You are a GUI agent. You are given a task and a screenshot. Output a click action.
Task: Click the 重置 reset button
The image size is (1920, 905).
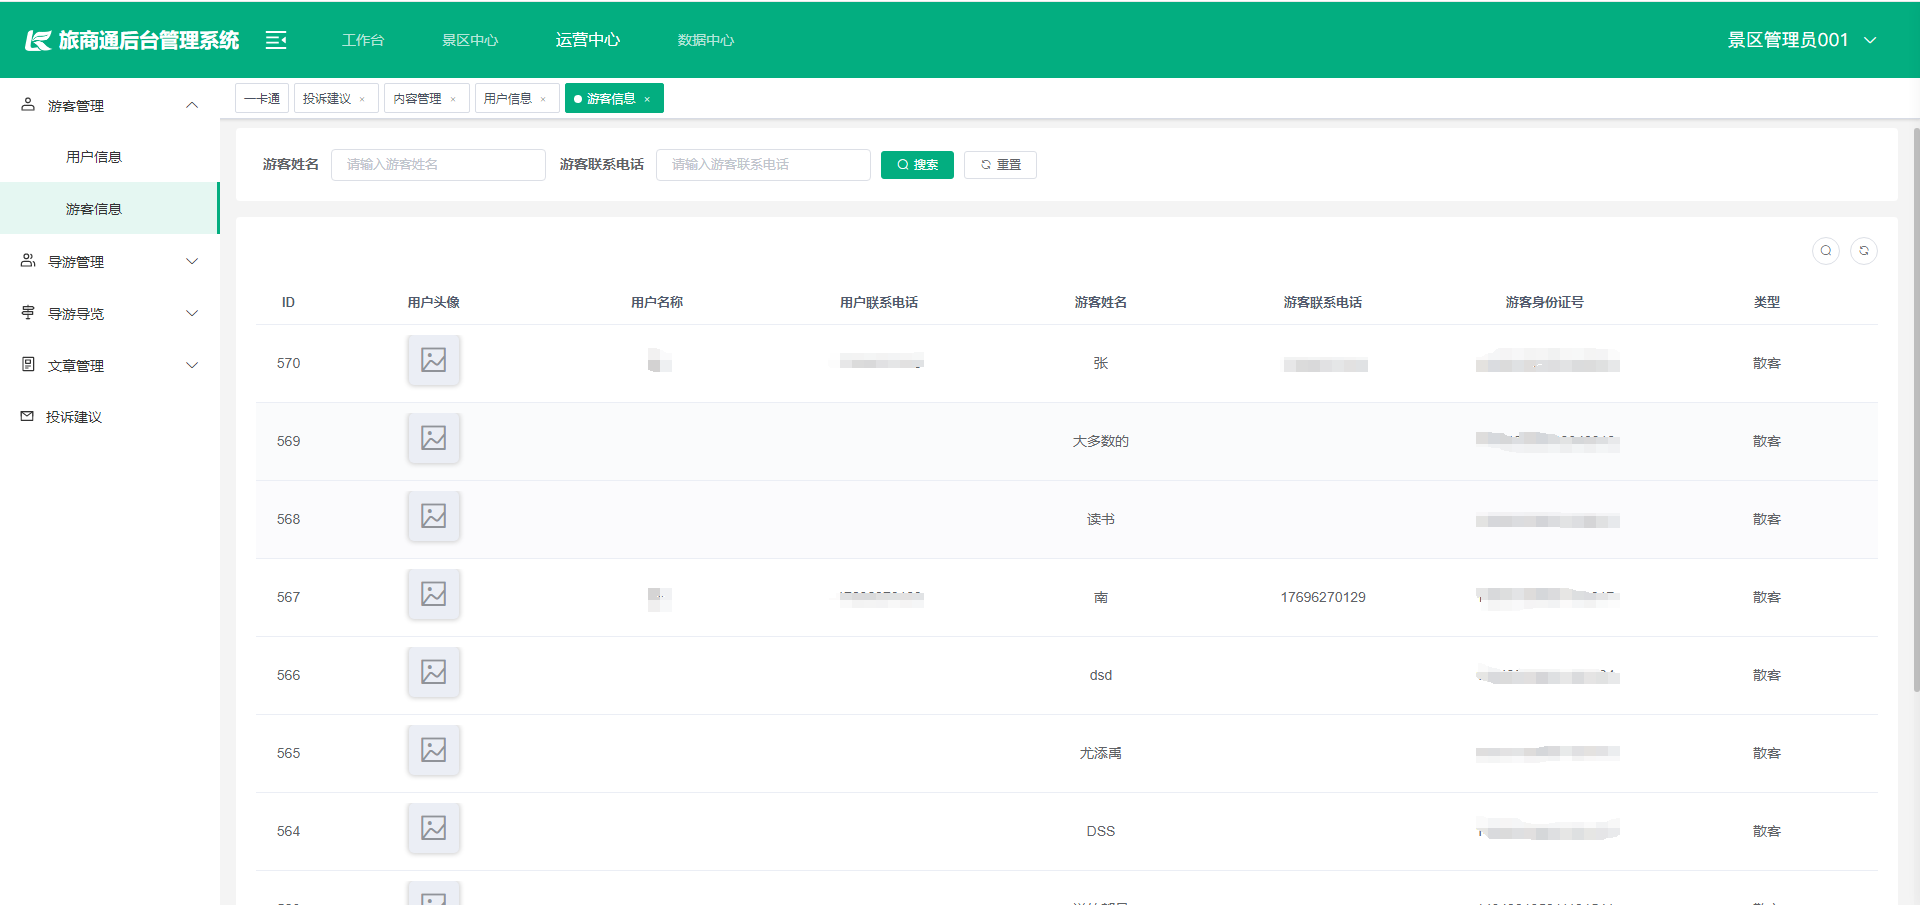pos(1000,165)
